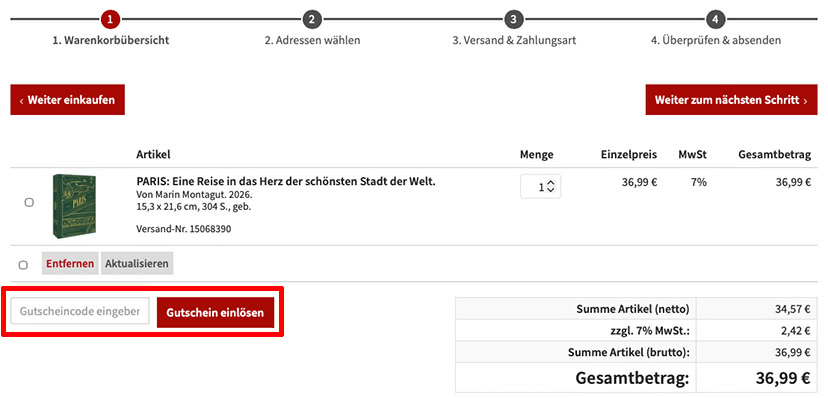Adjust quantity with the Menge stepper arrows
Viewport: 828px width, 398px height.
[x=551, y=187]
